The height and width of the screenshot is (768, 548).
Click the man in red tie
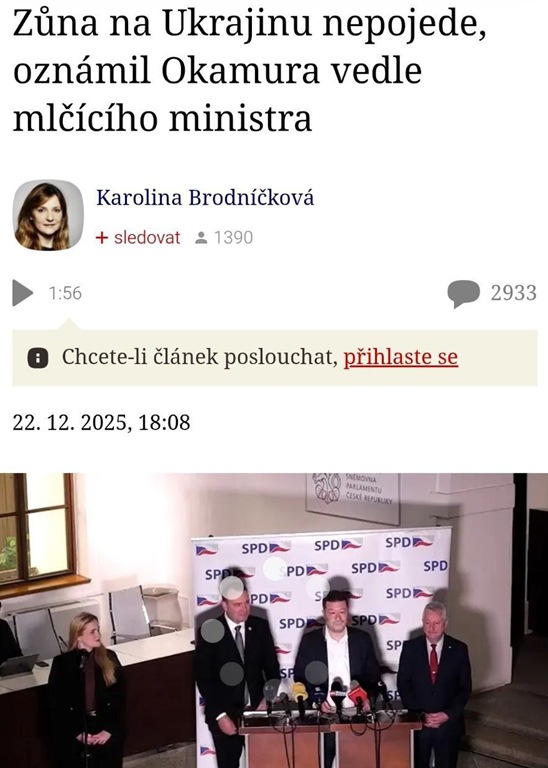(x=434, y=686)
